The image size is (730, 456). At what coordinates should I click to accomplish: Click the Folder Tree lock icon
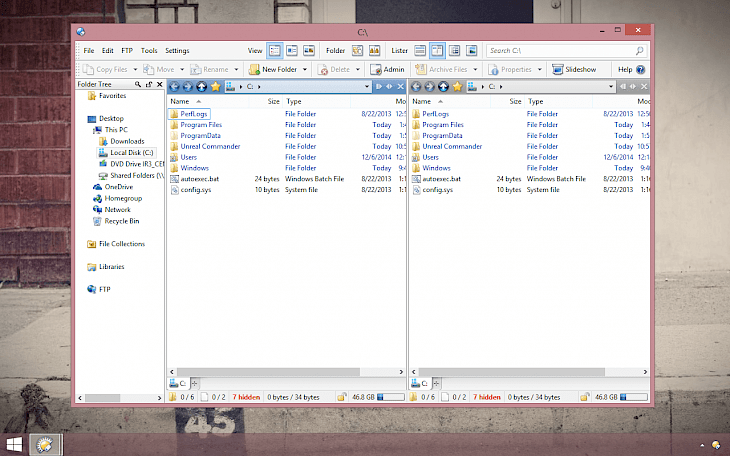tap(149, 84)
